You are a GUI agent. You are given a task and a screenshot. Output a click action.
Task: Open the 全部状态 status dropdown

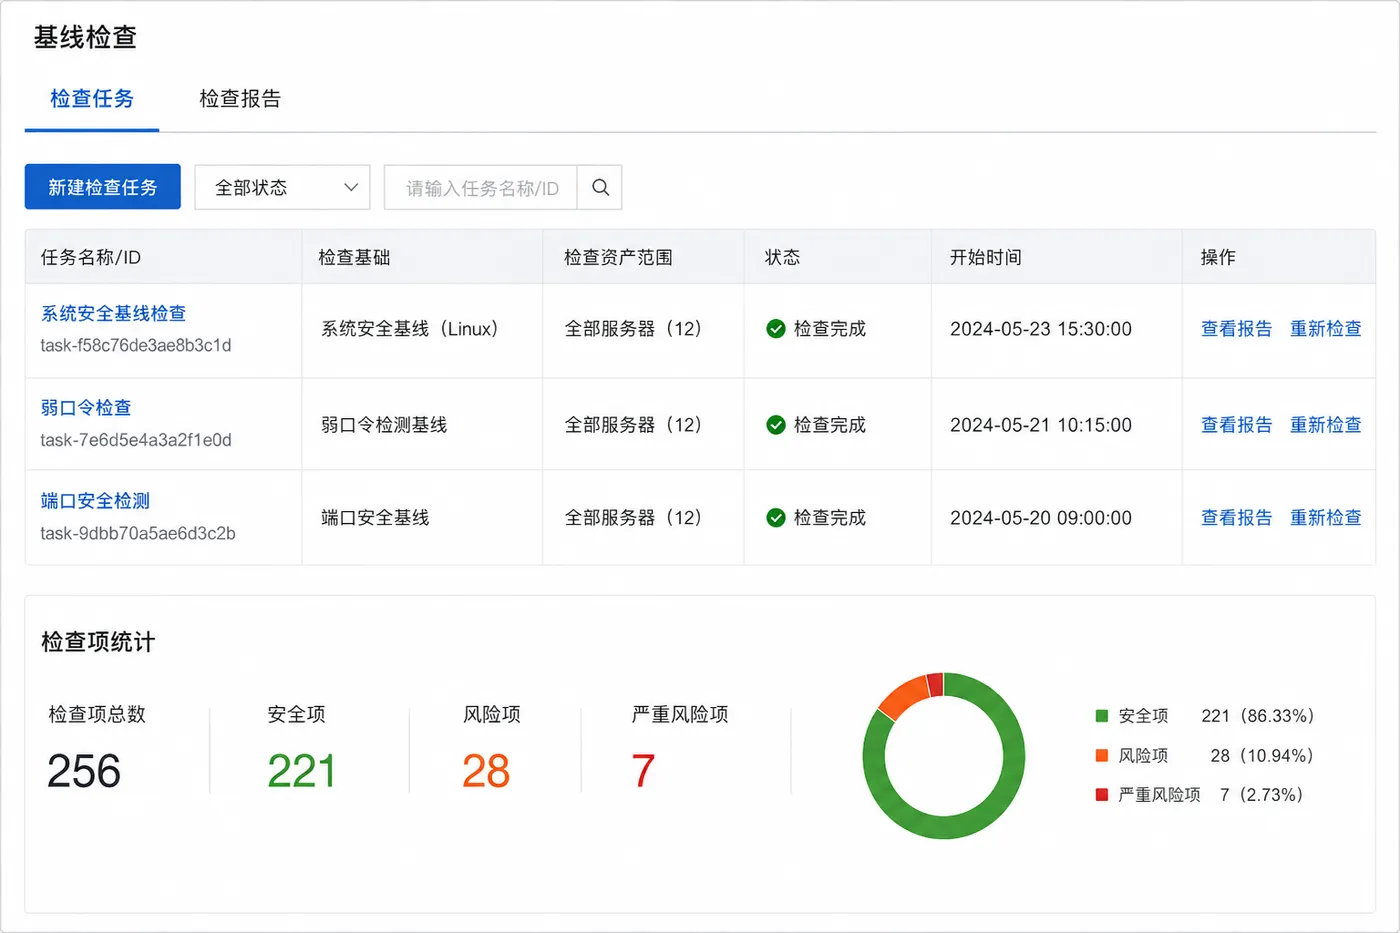click(x=282, y=187)
